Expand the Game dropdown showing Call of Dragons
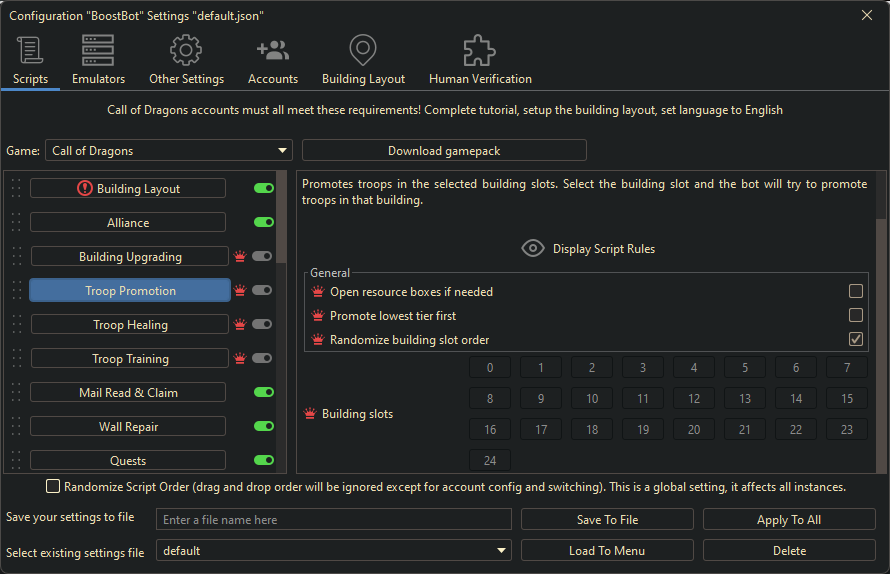This screenshot has width=890, height=574. pos(169,151)
